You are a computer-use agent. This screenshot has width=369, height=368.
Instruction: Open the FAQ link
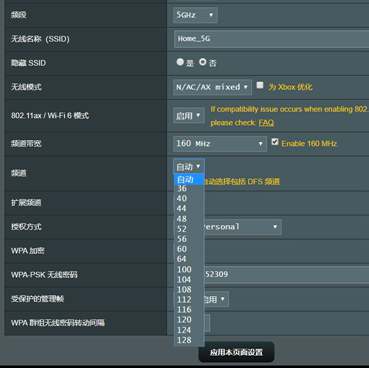(266, 123)
